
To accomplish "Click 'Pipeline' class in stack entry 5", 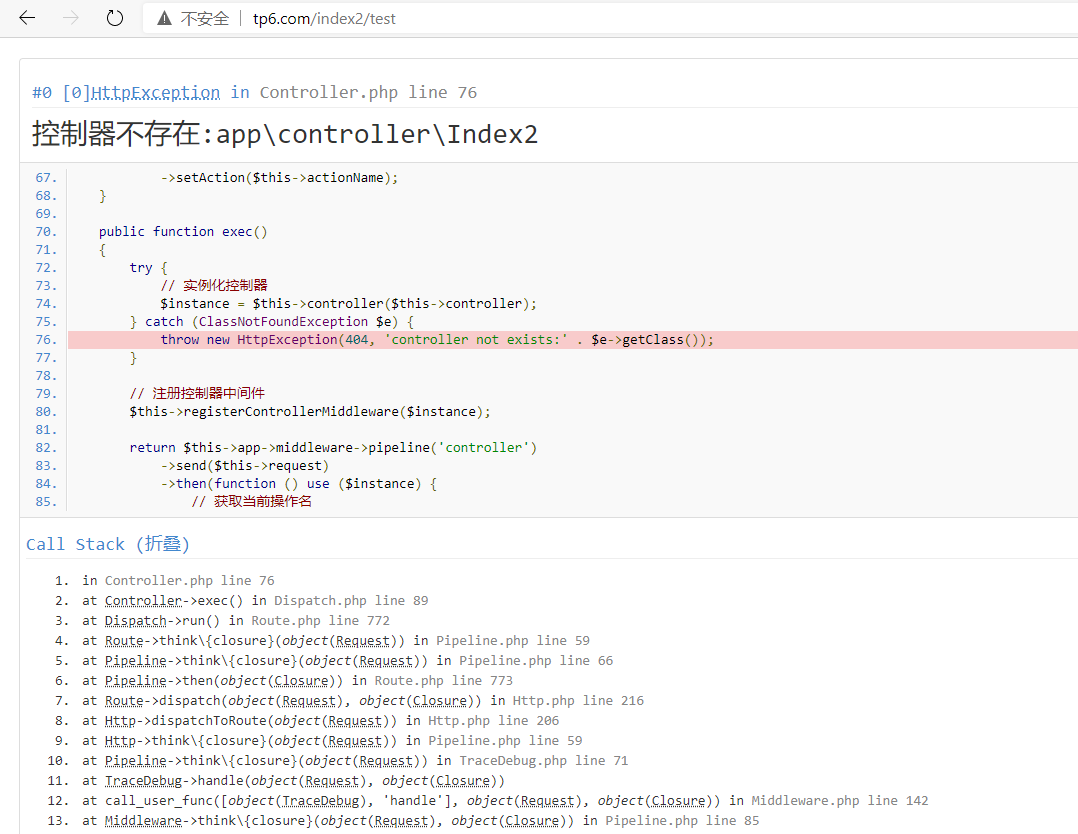I will [135, 660].
